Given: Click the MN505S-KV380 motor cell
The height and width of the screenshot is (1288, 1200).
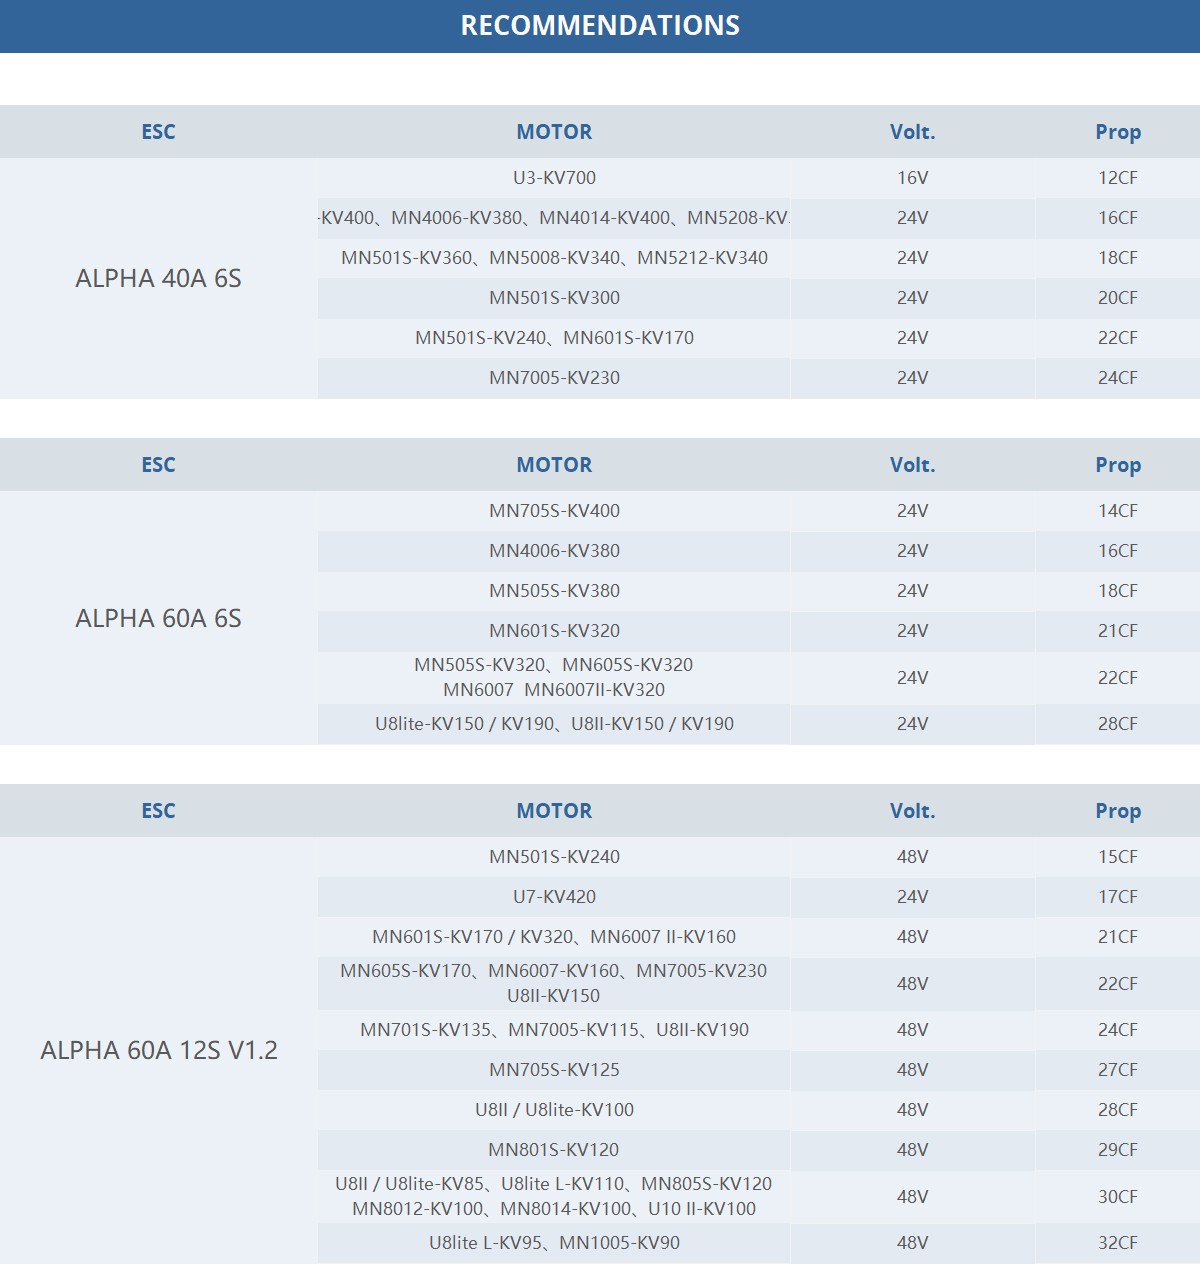Looking at the screenshot, I should pyautogui.click(x=554, y=591).
